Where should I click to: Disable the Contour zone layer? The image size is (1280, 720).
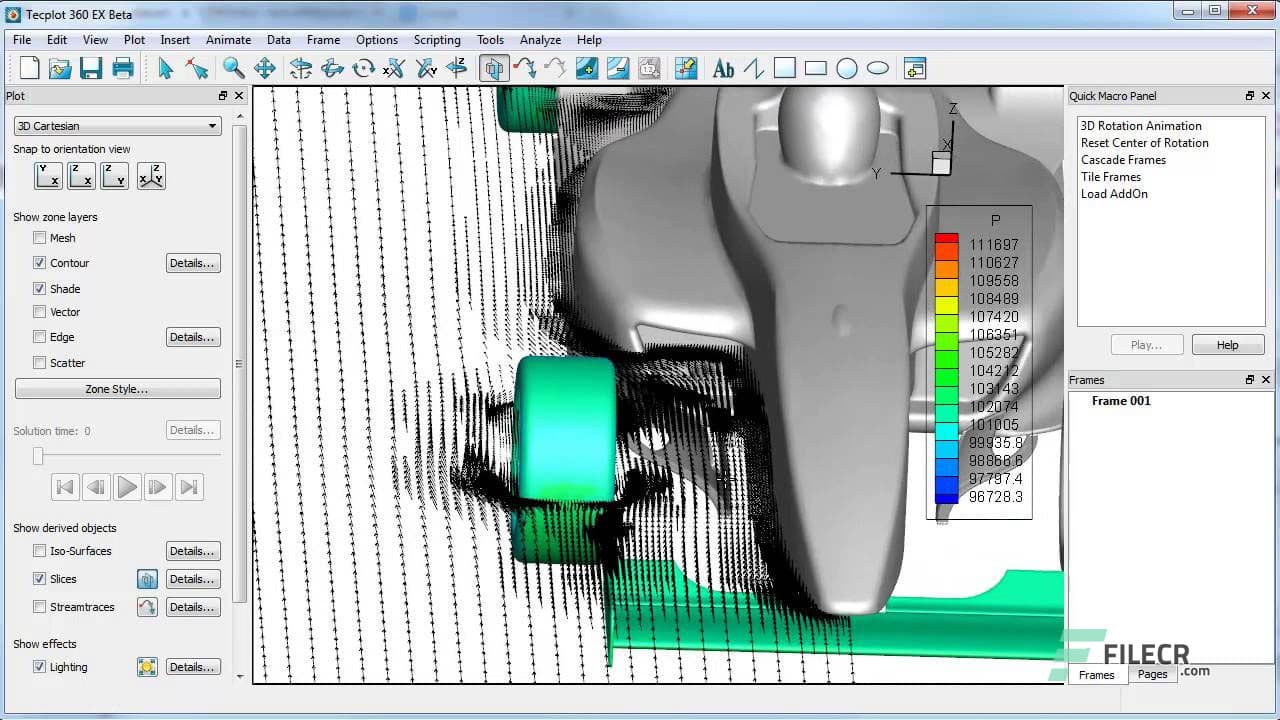tap(39, 263)
